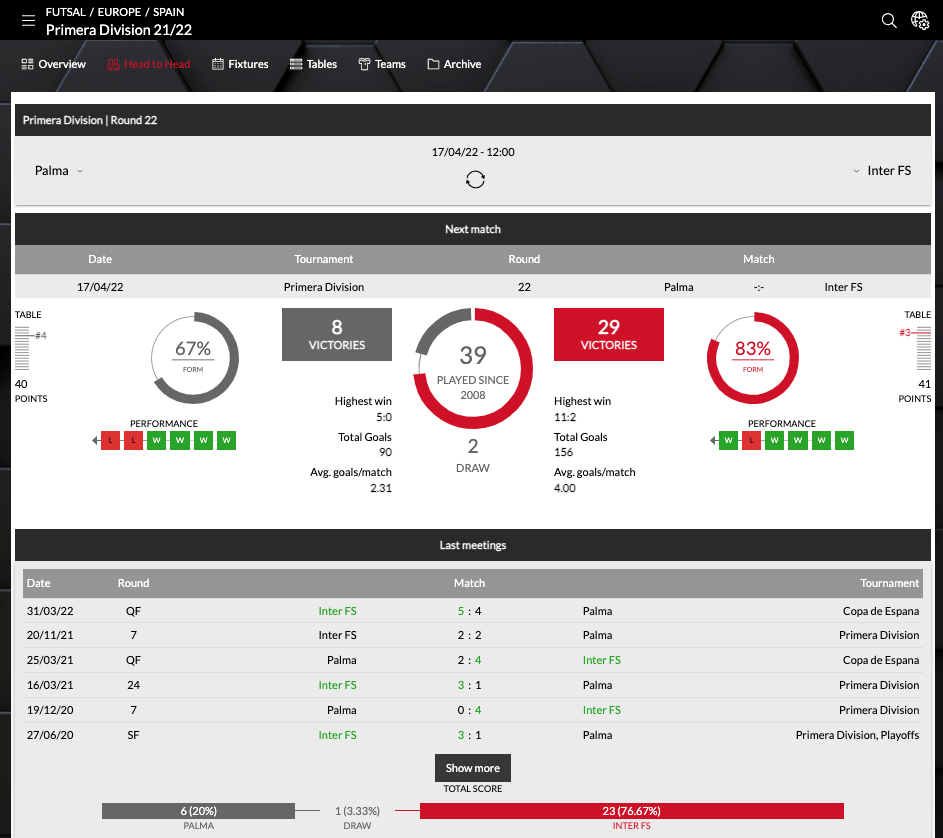Click the Overview grid icon
The height and width of the screenshot is (838, 943).
coord(27,64)
